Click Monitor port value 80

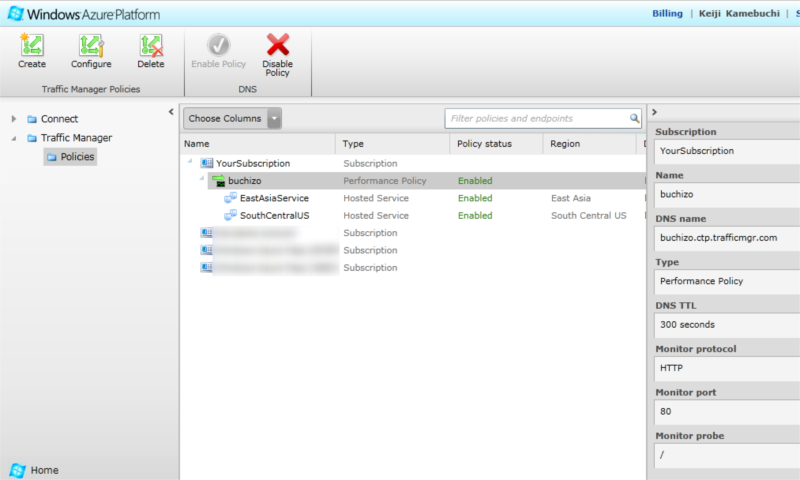[727, 411]
